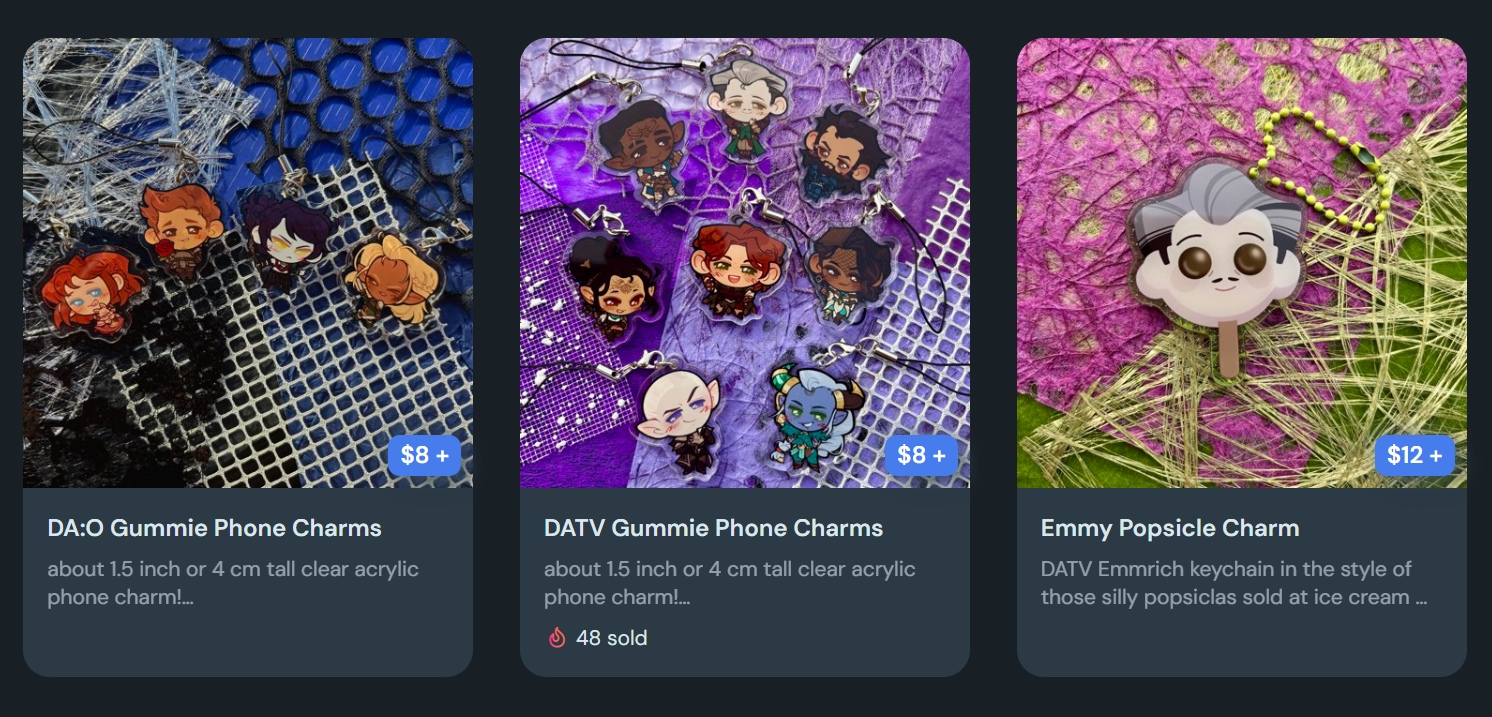Click the red-haired blue-eyed charm in DA:O photo
The width and height of the screenshot is (1492, 717).
(90, 291)
